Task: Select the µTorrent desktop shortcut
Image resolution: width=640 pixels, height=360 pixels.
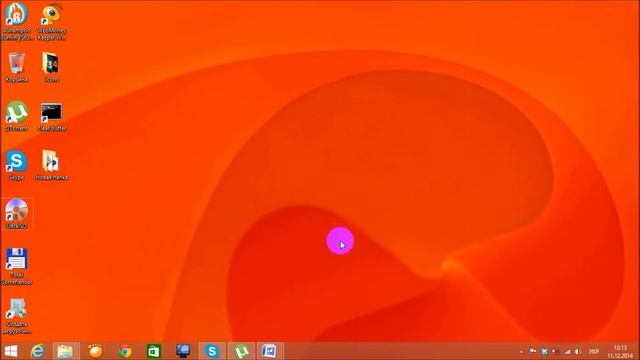Action: click(x=16, y=116)
